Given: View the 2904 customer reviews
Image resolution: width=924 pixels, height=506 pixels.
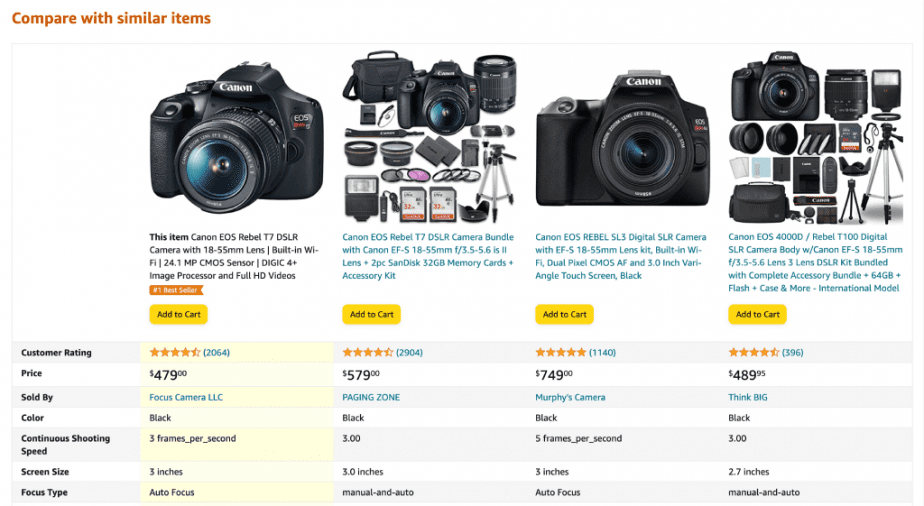Looking at the screenshot, I should (409, 352).
